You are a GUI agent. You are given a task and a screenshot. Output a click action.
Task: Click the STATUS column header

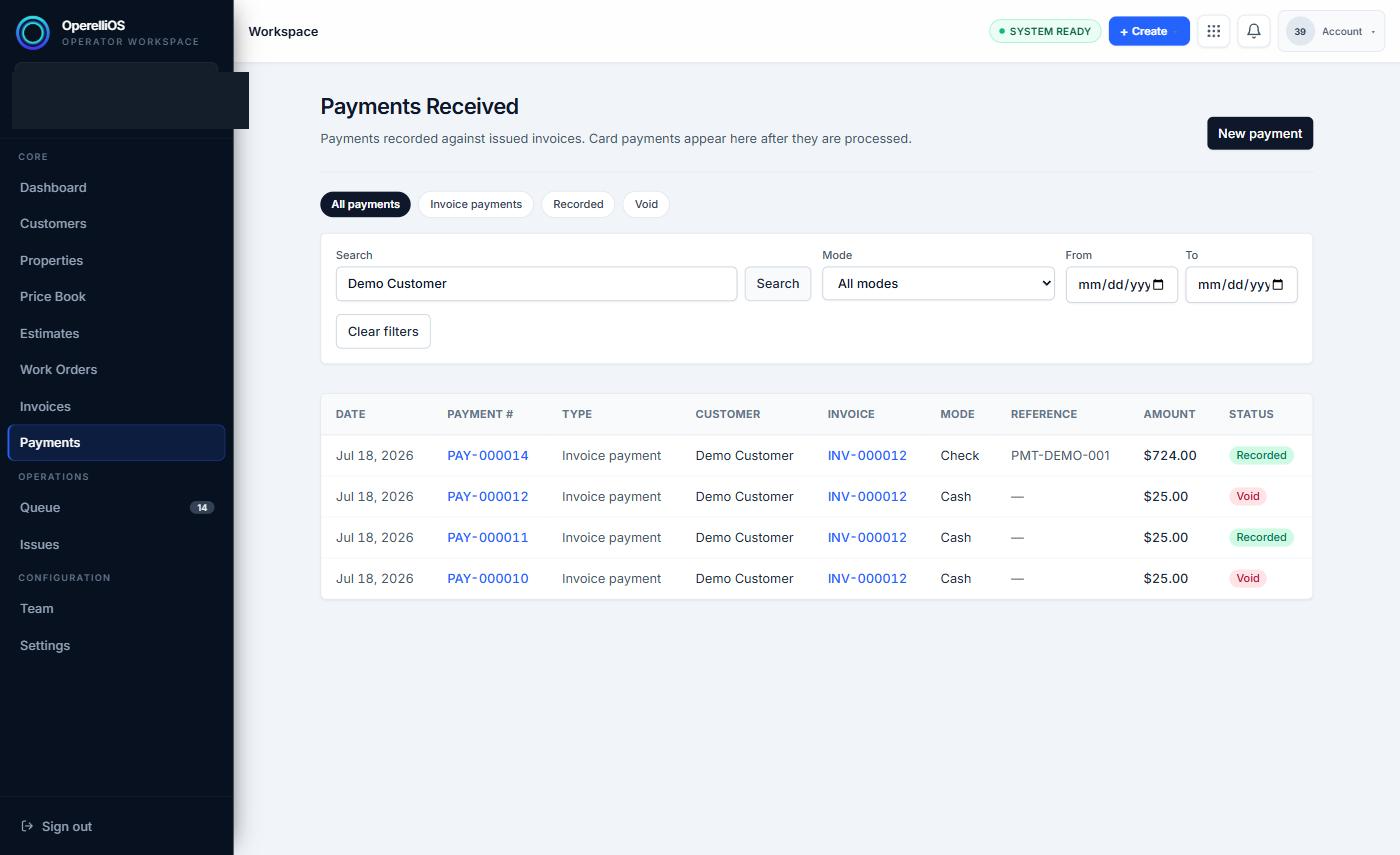pos(1251,414)
